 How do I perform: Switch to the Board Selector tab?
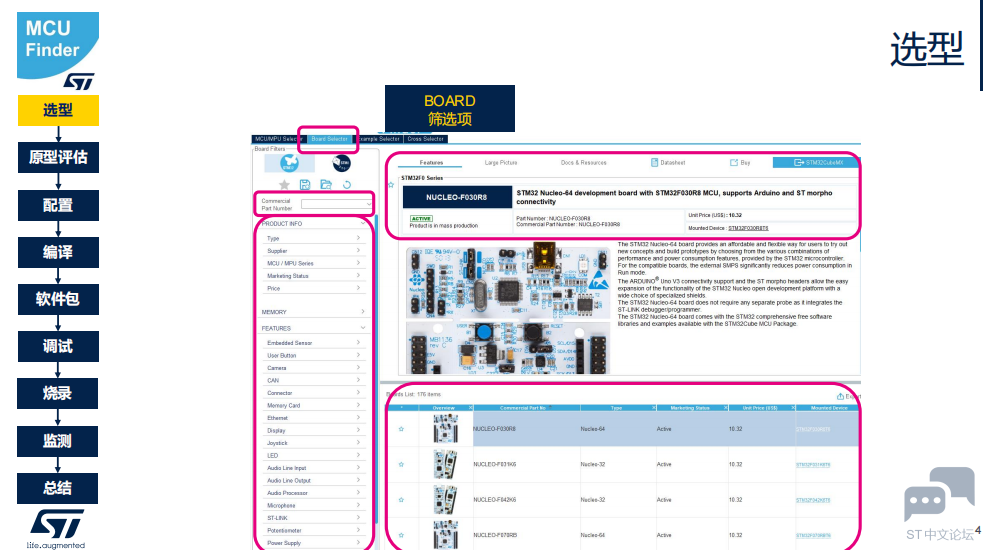point(329,139)
